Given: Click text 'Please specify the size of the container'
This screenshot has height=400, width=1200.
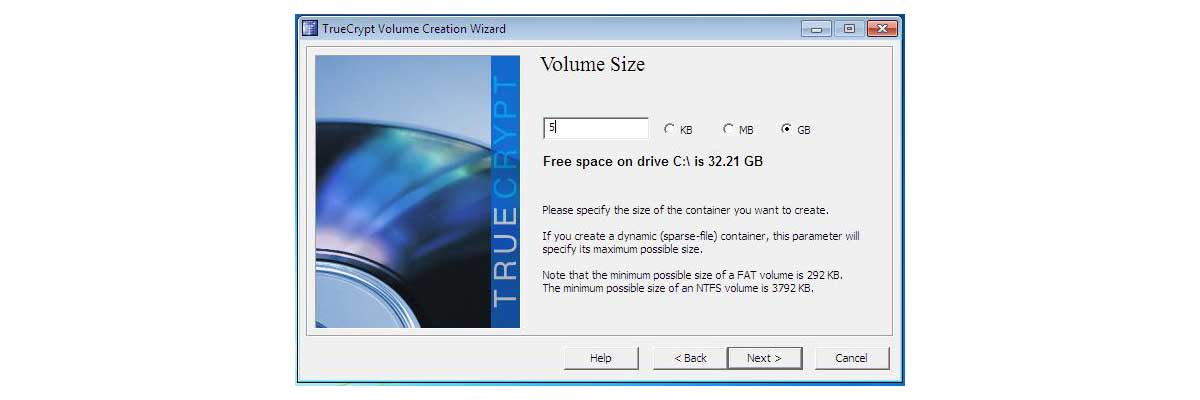Looking at the screenshot, I should pos(686,210).
